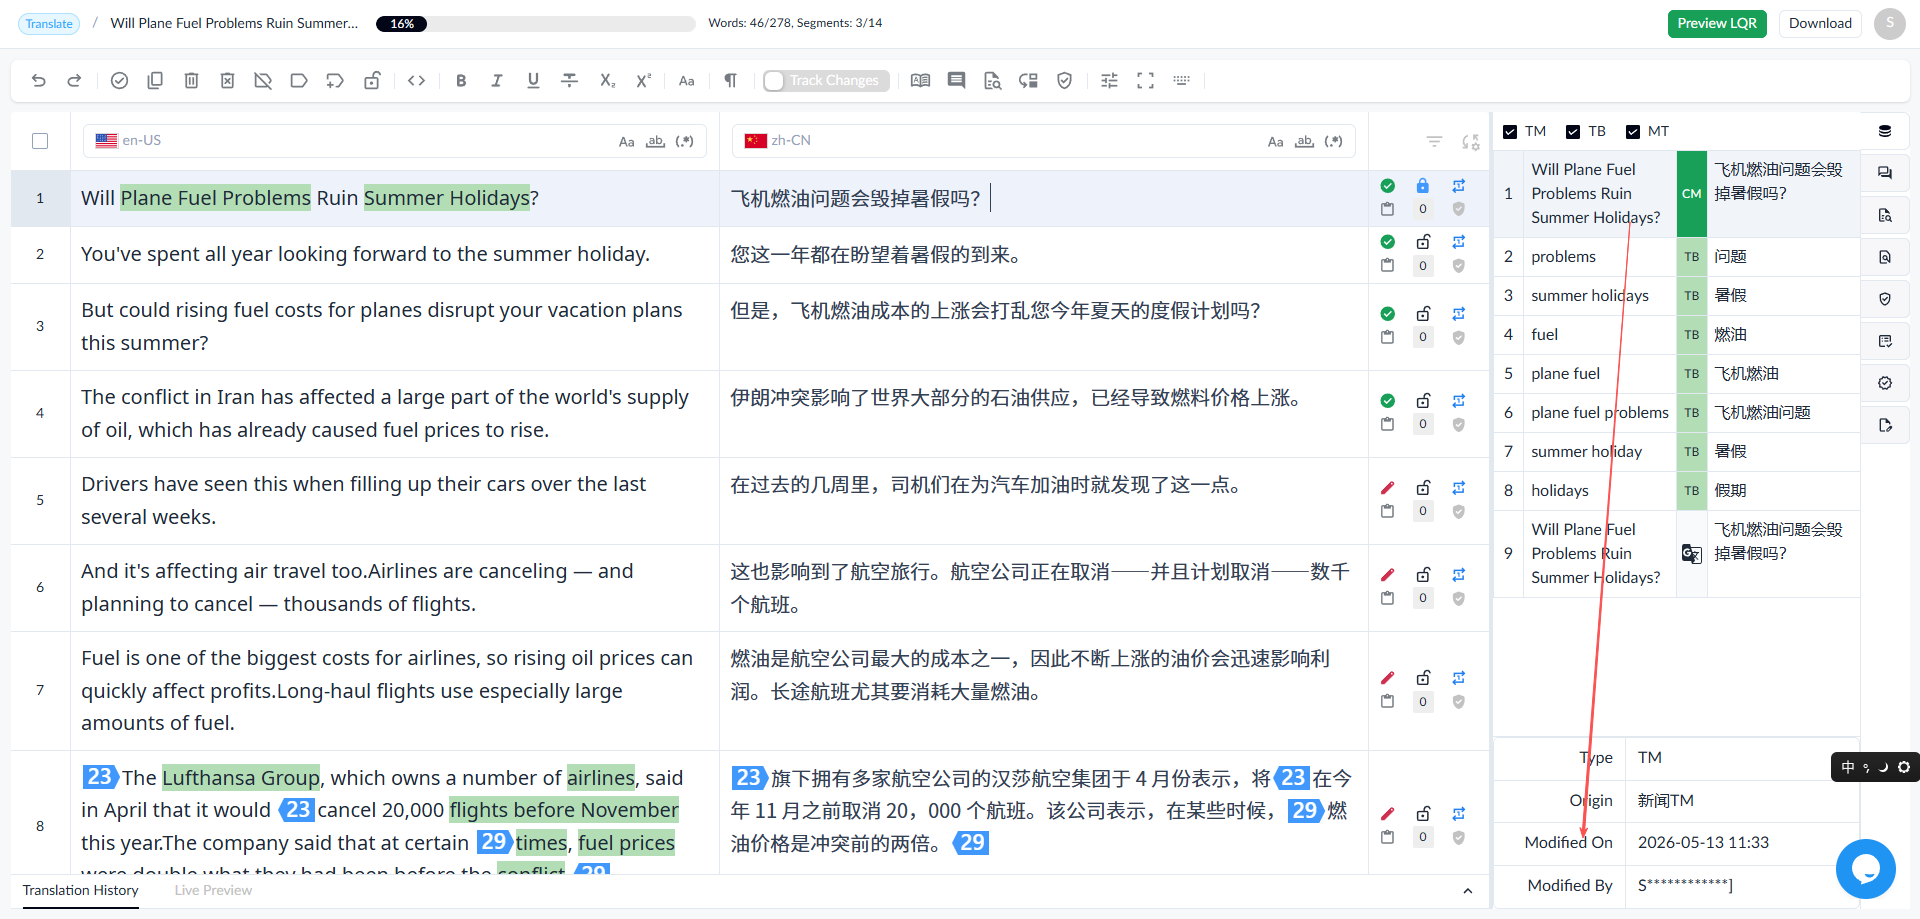Click the 16% translation progress bar

(x=536, y=24)
